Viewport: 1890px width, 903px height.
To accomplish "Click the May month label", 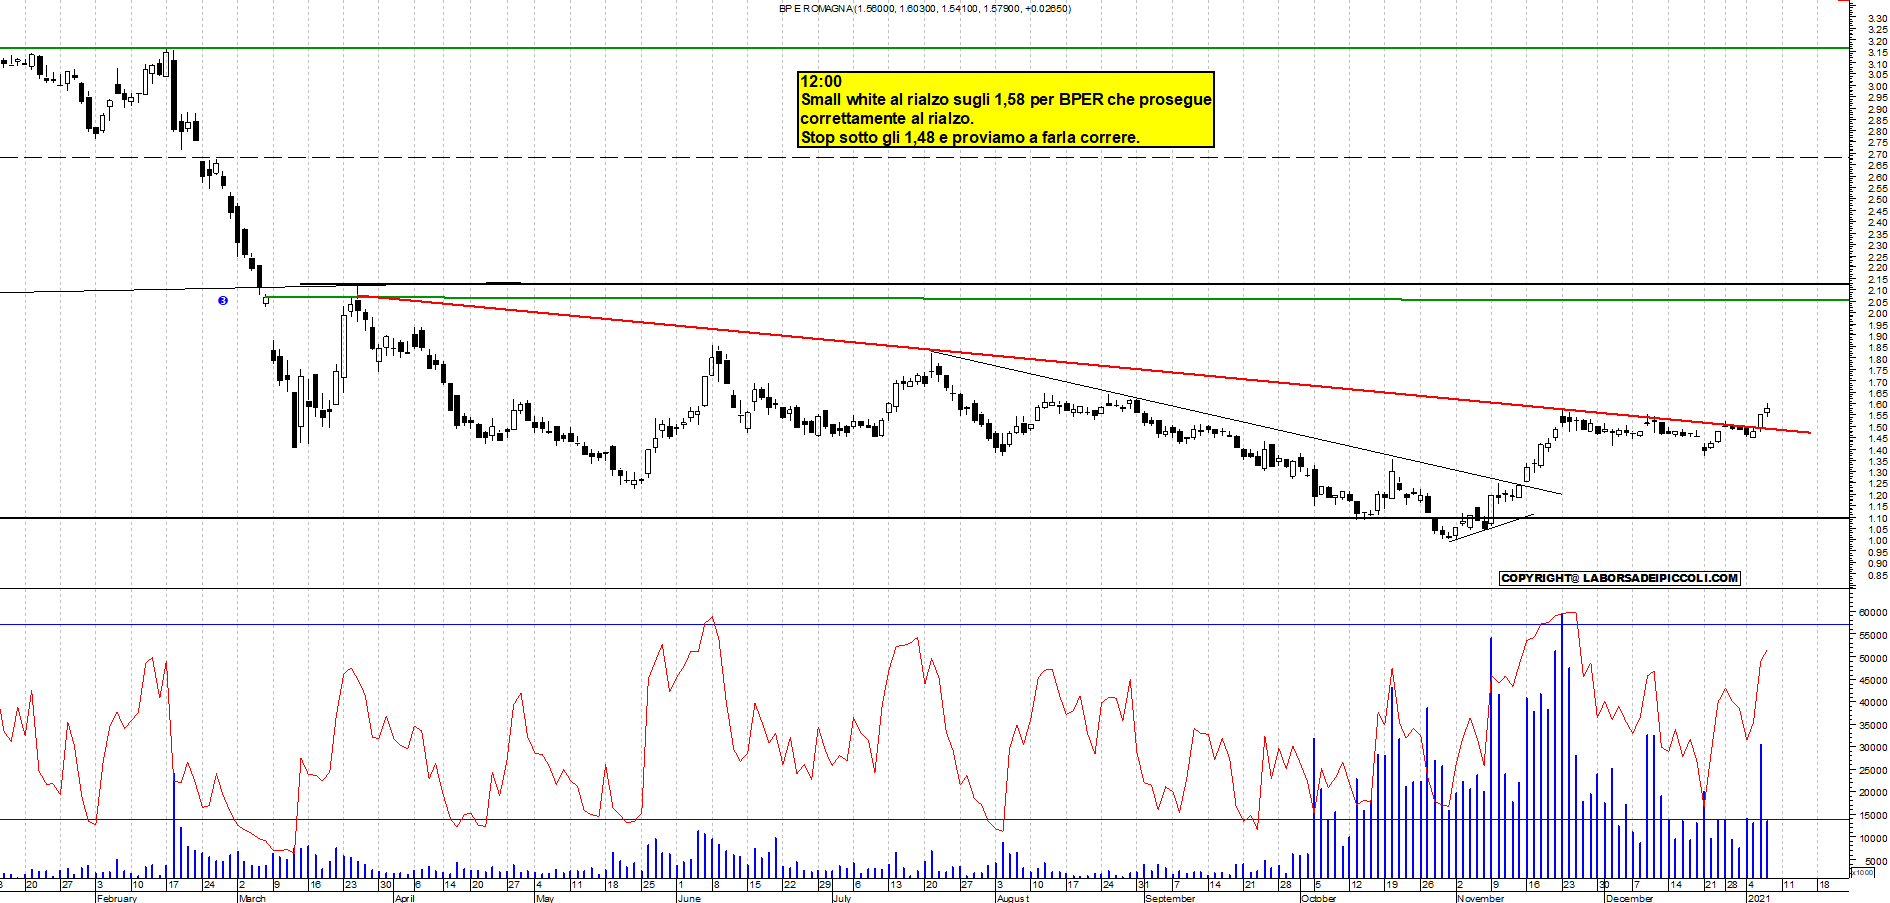I will pyautogui.click(x=545, y=898).
